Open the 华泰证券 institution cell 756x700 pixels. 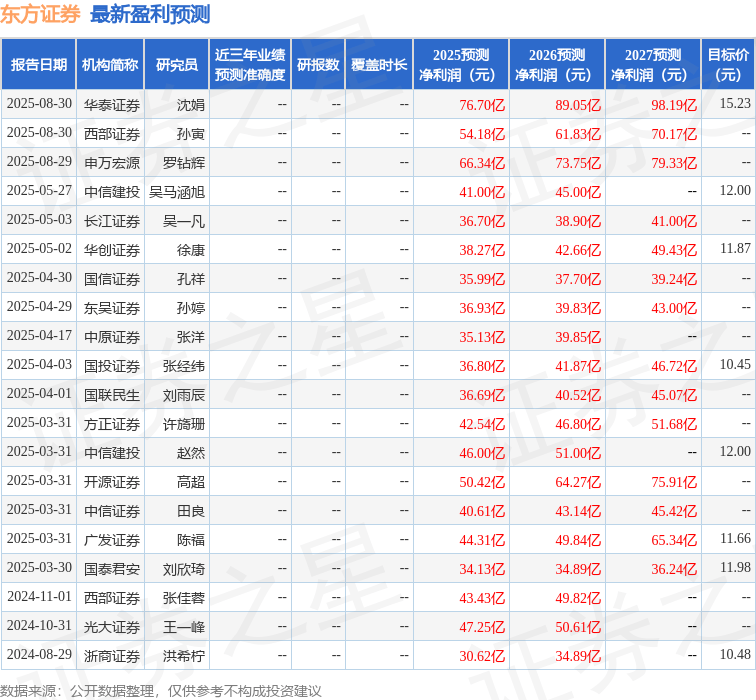112,104
